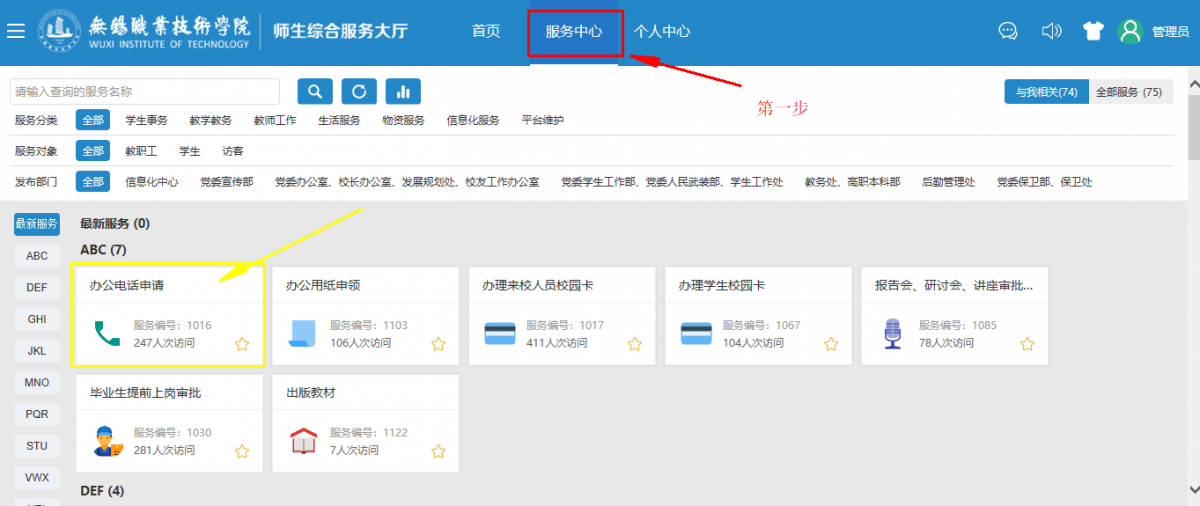Focus the service name search field

[145, 91]
